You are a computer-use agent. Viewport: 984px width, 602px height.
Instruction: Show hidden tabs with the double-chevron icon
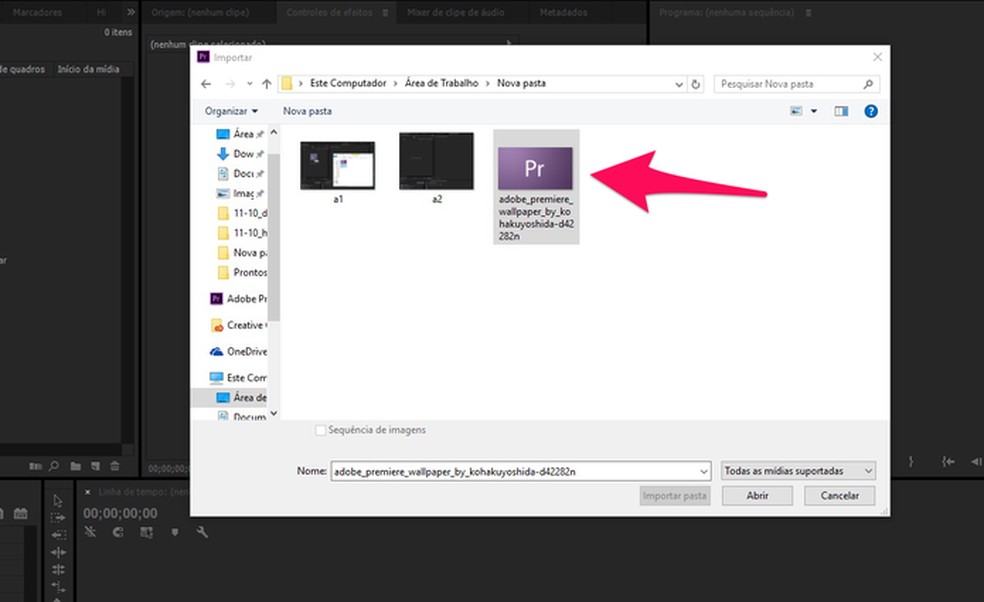click(x=131, y=12)
